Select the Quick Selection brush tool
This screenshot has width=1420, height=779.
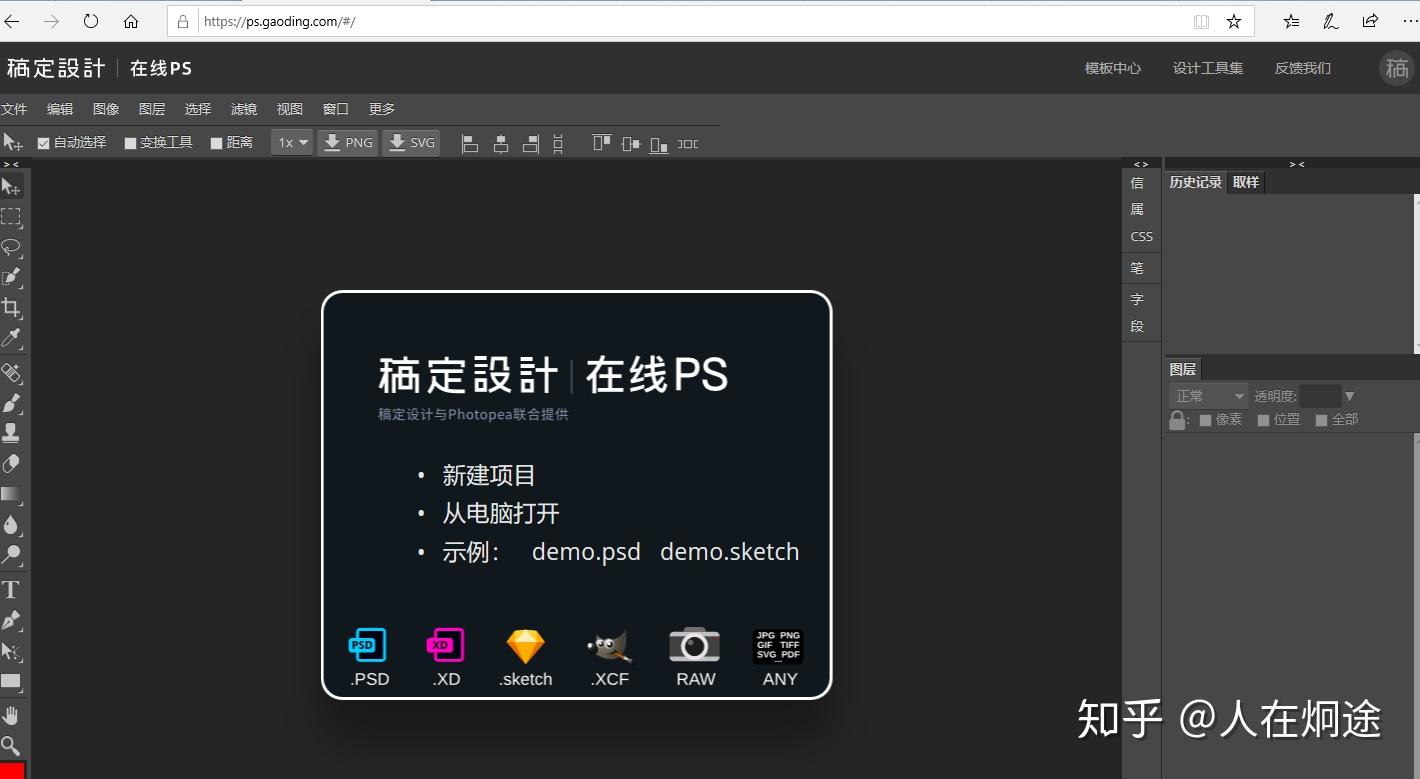pyautogui.click(x=11, y=277)
